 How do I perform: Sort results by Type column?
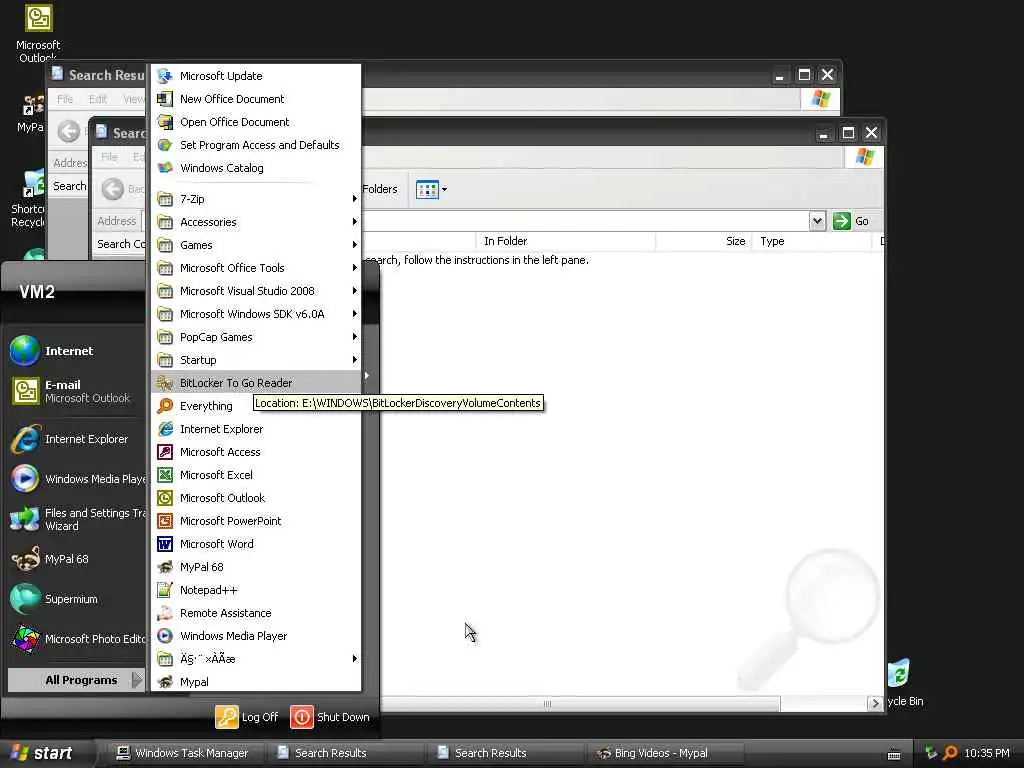pos(812,241)
